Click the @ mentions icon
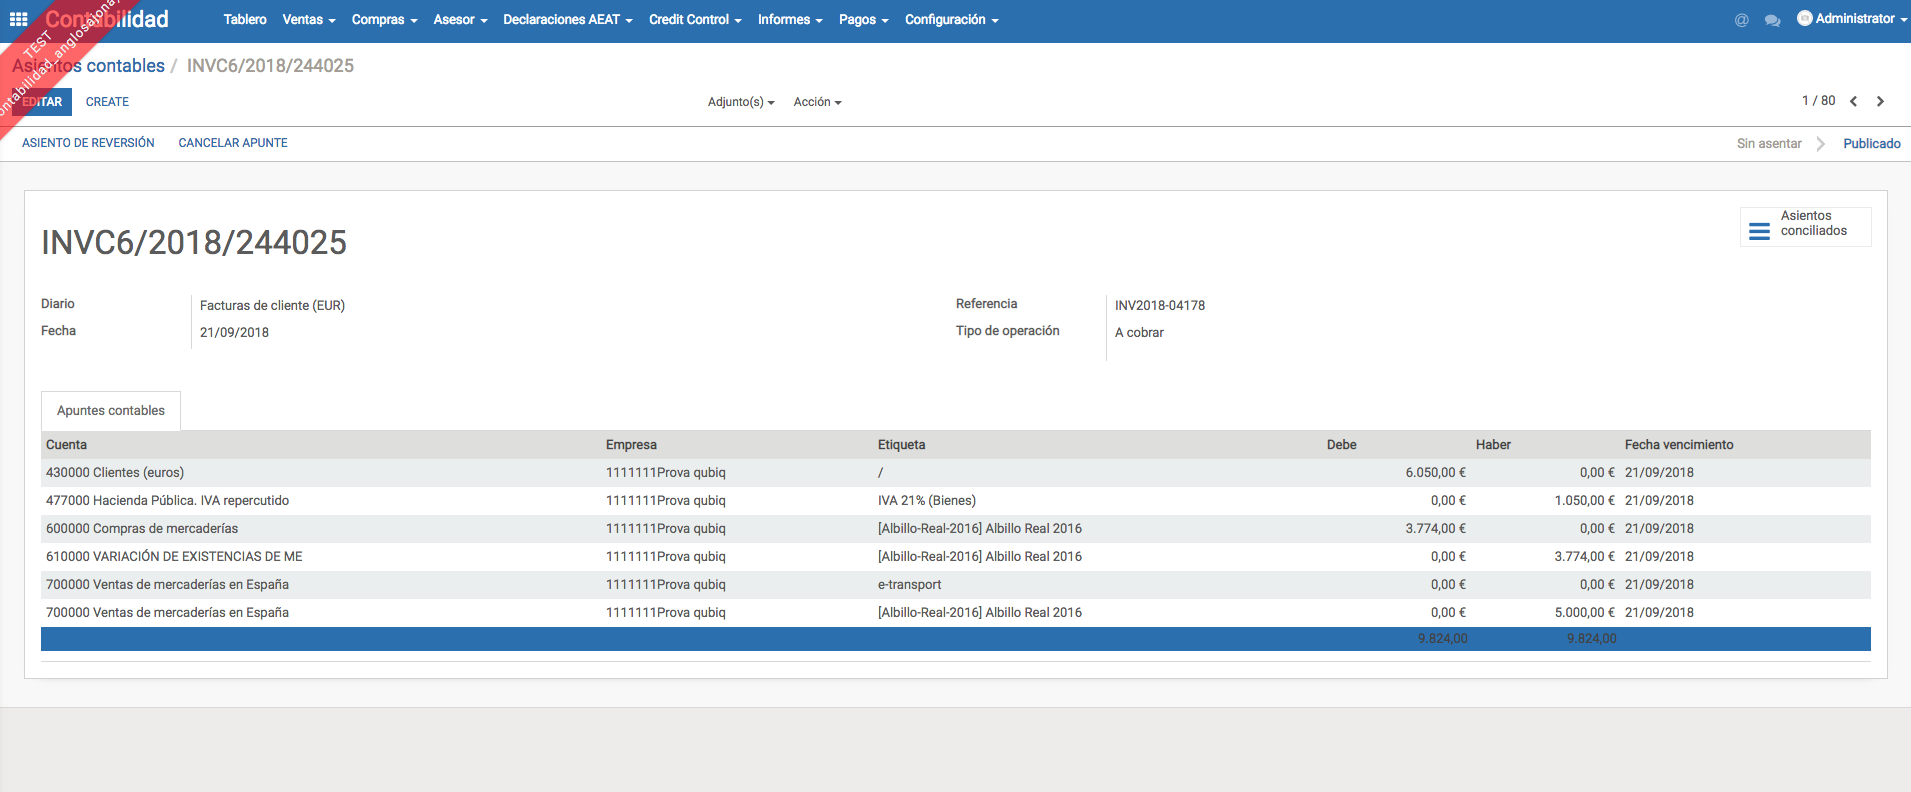The width and height of the screenshot is (1911, 792). [1741, 20]
